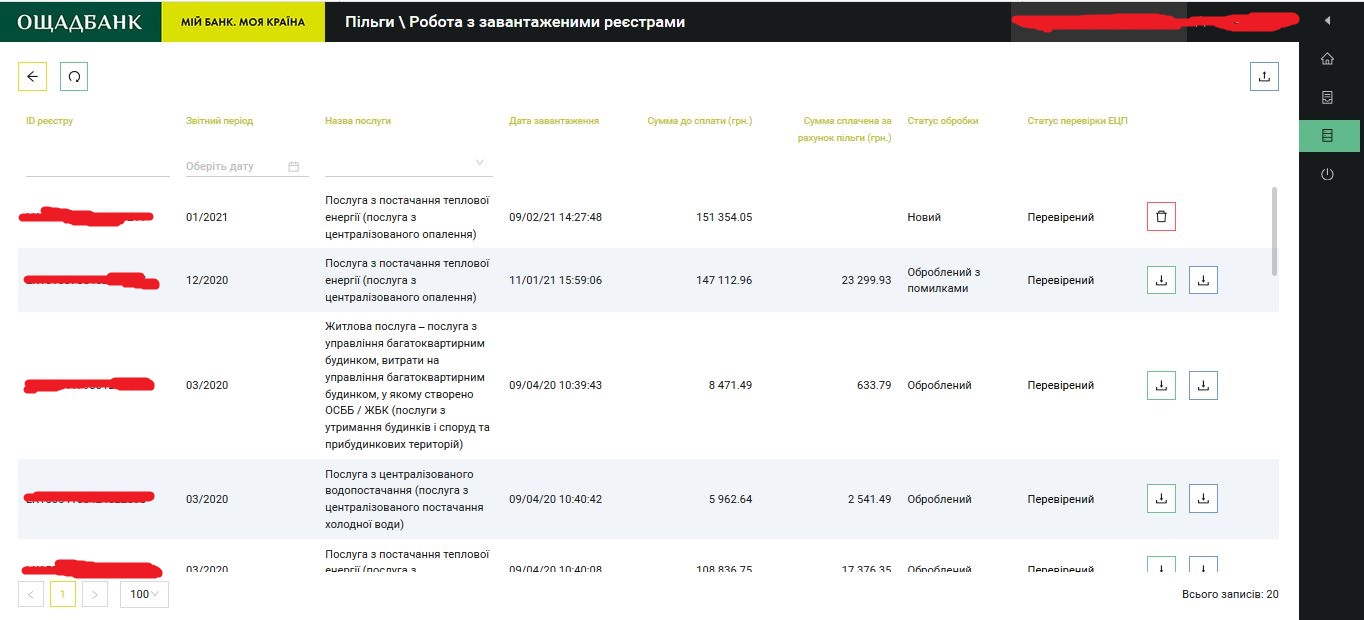The image size is (1364, 620).
Task: Click the Житлова послуга service description
Action: click(408, 385)
